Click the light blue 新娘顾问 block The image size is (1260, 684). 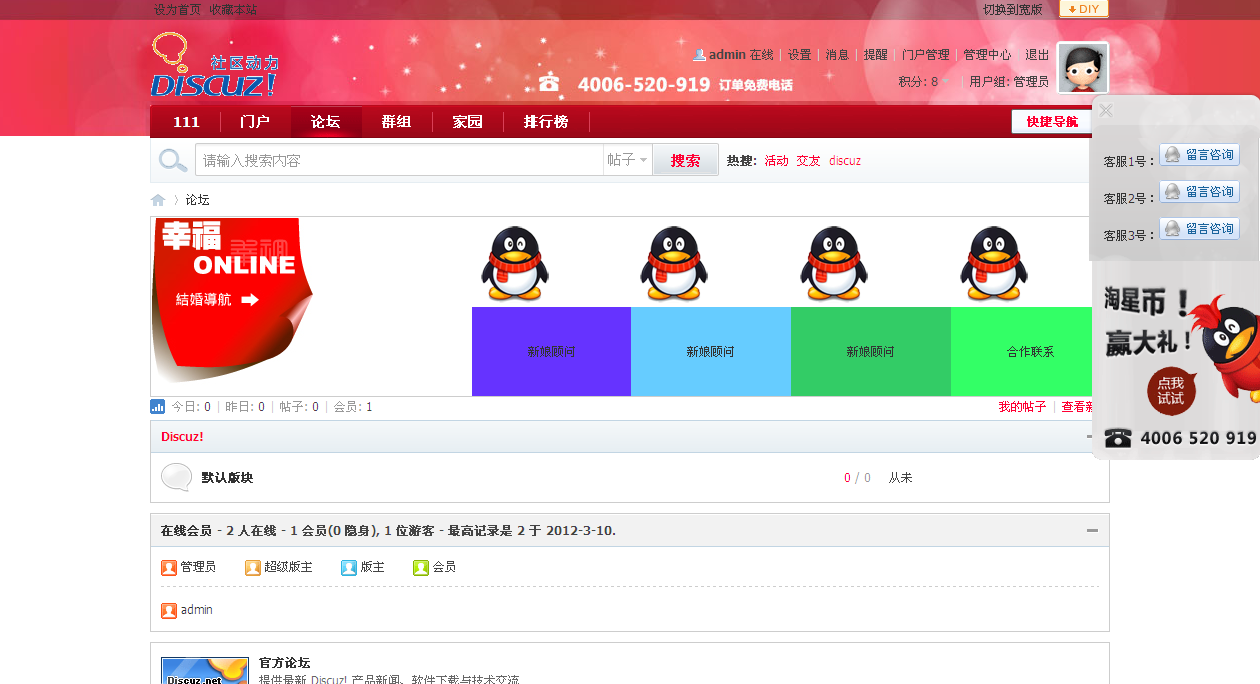click(x=711, y=351)
